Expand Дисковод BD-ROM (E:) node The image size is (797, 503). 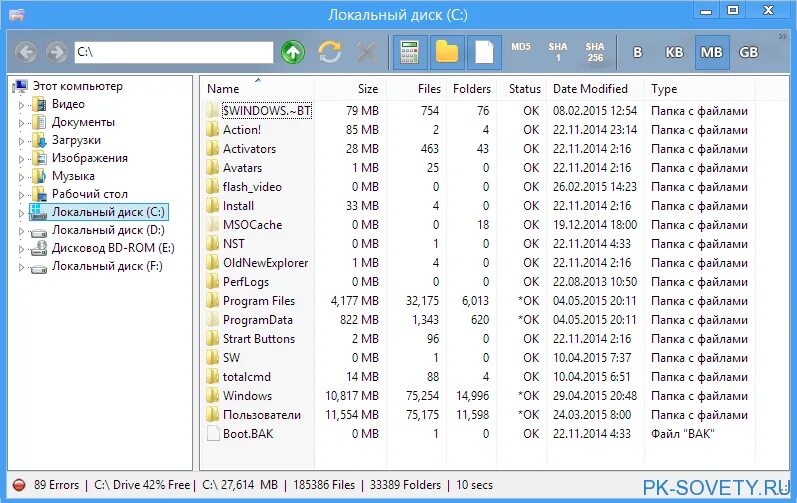click(21, 249)
